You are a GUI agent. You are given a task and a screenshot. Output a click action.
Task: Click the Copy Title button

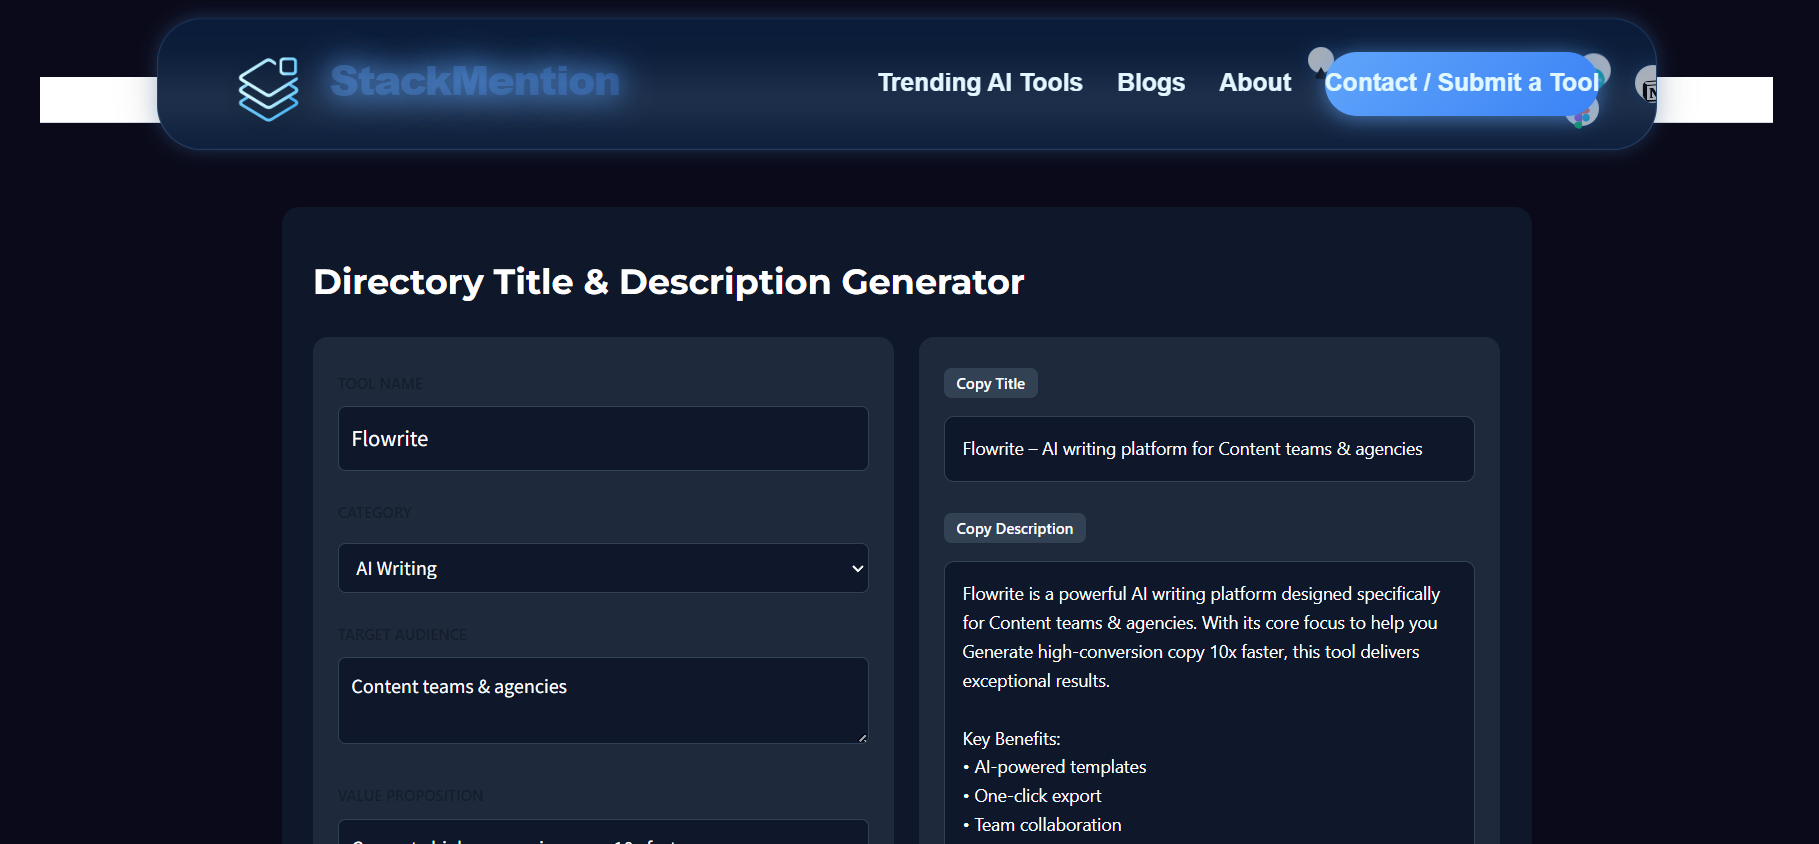pos(990,383)
